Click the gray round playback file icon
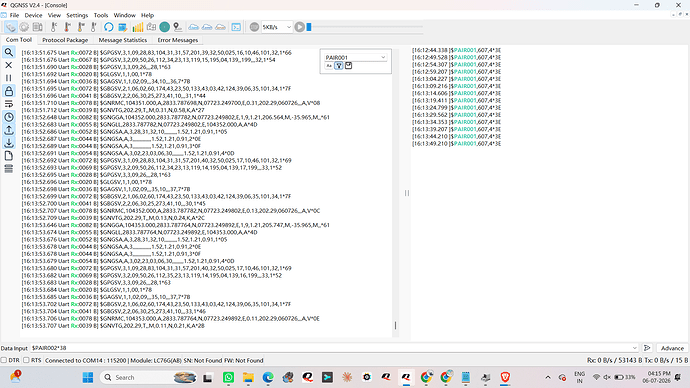This screenshot has height=388, width=690. [254, 27]
